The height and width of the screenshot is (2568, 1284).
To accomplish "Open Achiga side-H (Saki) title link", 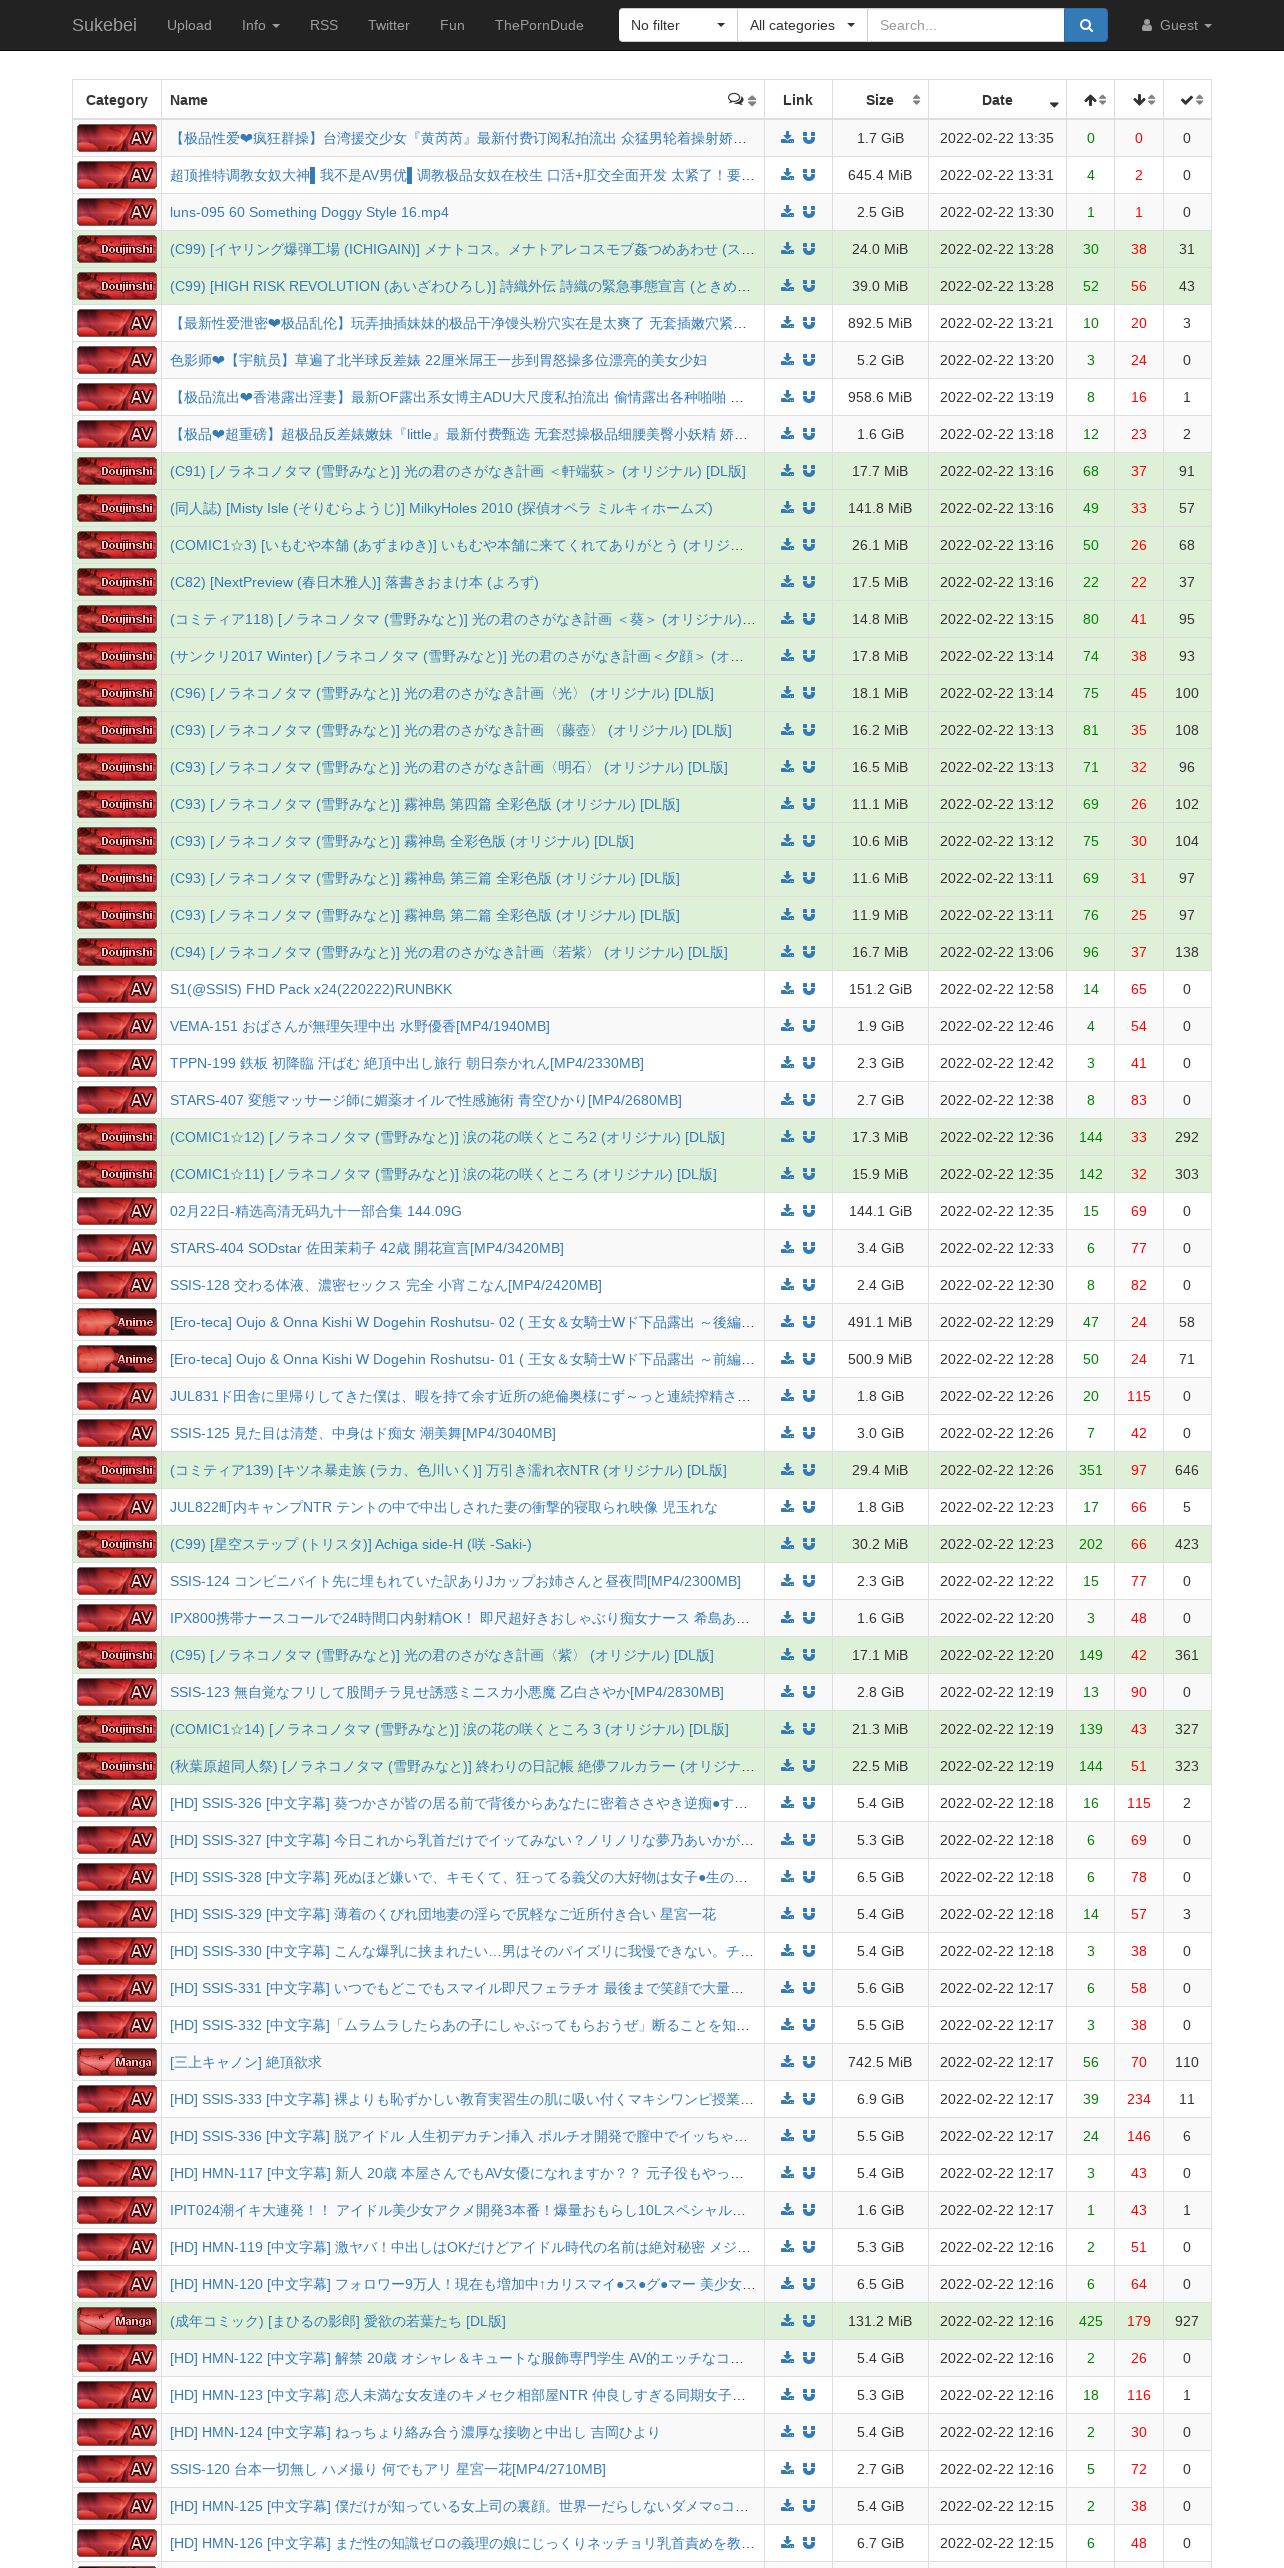I will coord(350,1544).
